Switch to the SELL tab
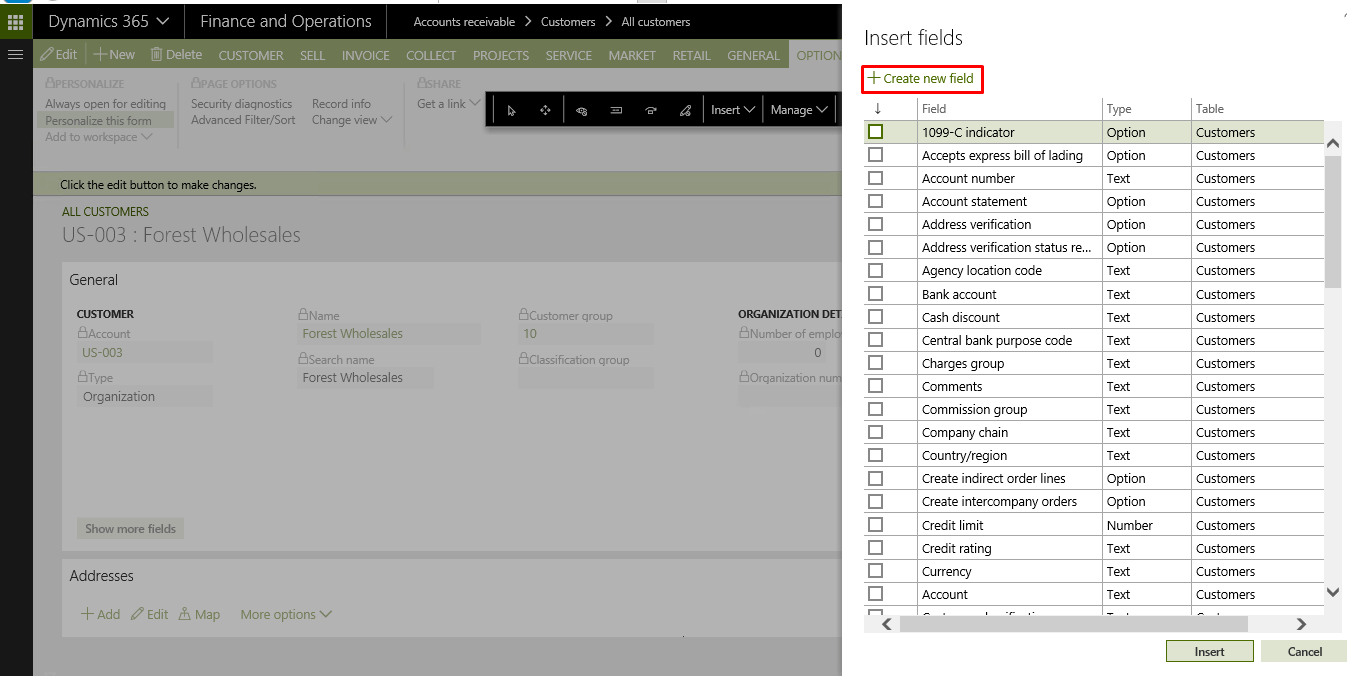1347x676 pixels. [313, 55]
